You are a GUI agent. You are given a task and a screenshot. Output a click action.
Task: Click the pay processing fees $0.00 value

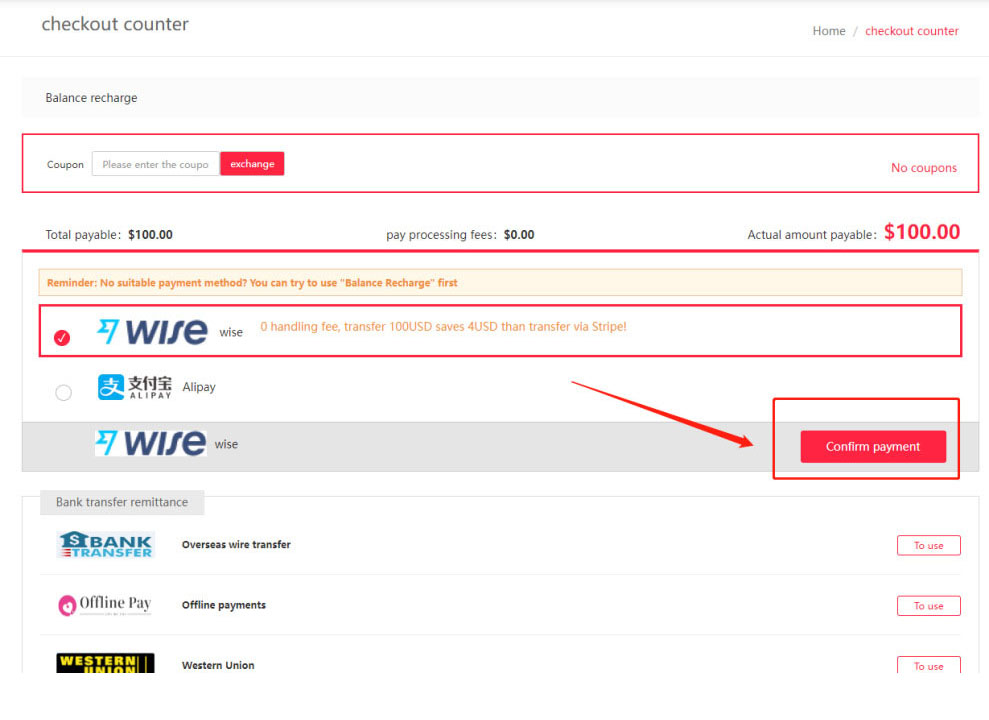(x=518, y=235)
